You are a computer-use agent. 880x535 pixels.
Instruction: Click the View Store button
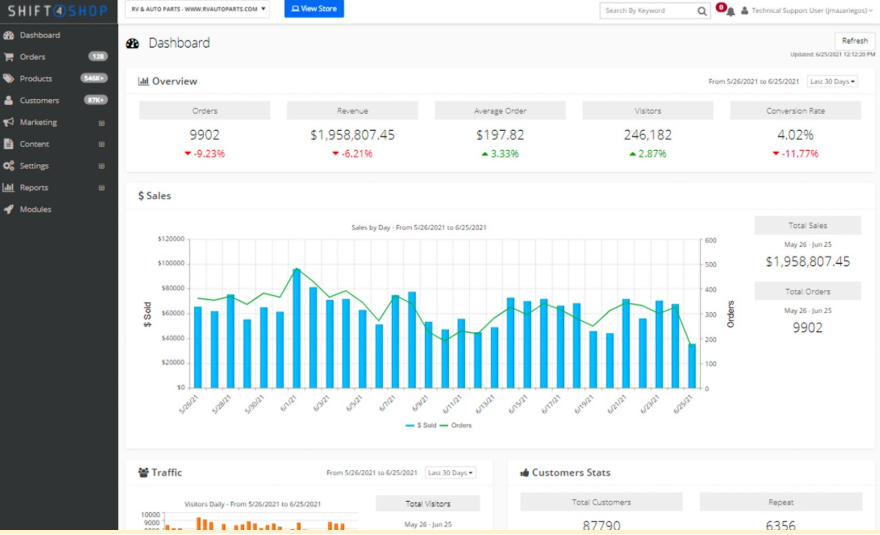(x=314, y=8)
